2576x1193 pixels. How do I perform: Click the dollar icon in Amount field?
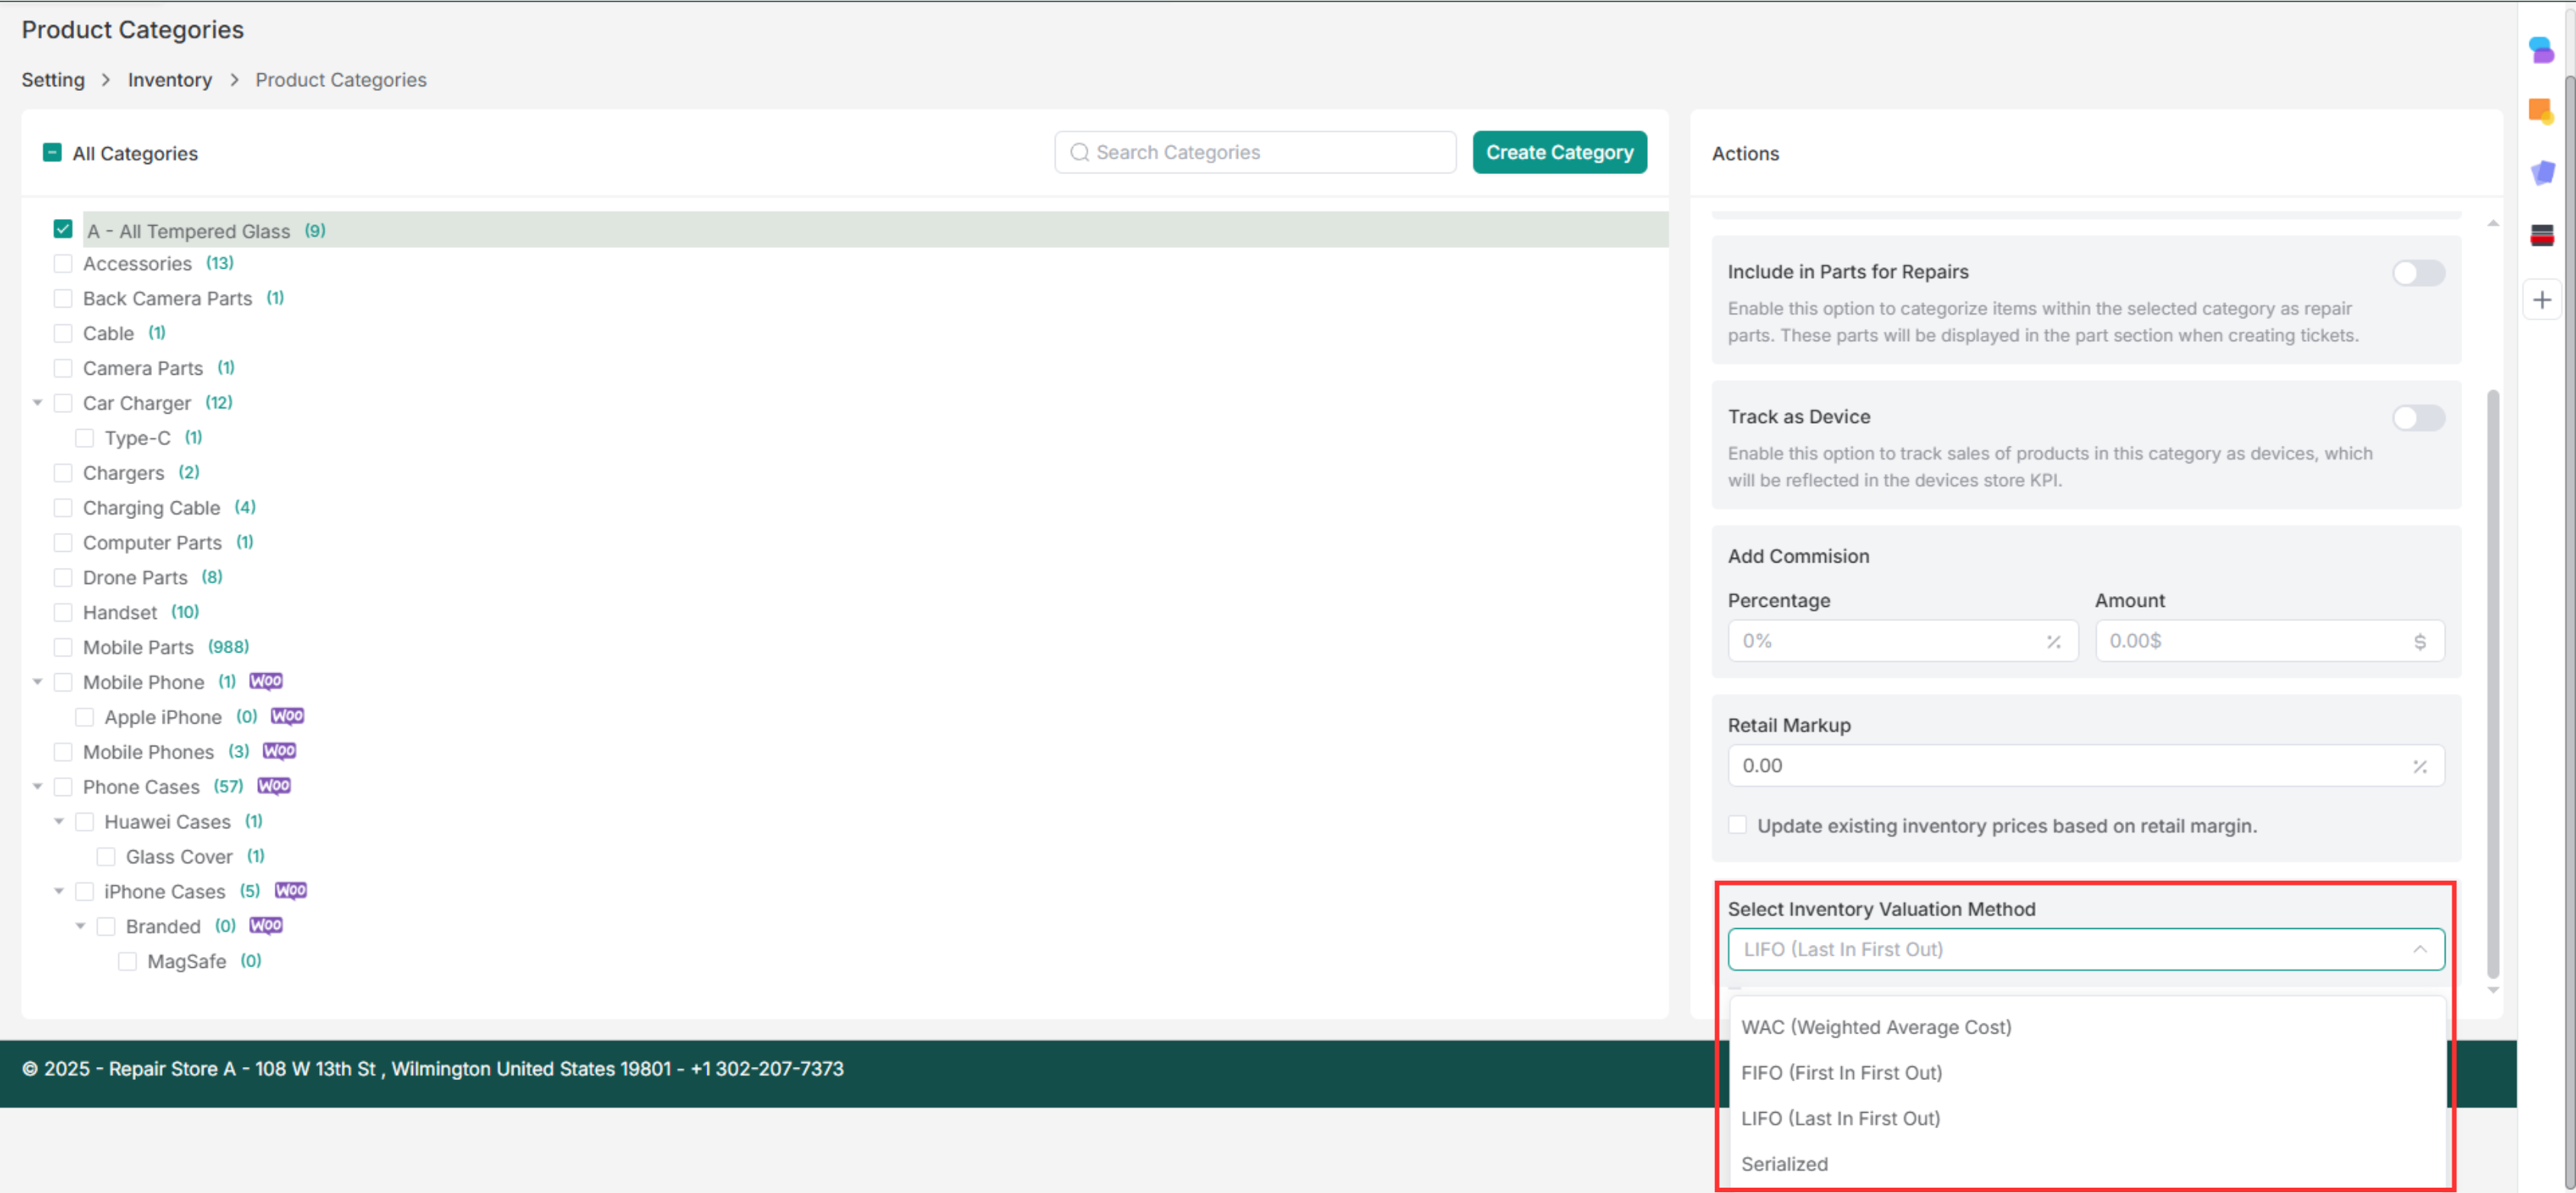point(2419,641)
